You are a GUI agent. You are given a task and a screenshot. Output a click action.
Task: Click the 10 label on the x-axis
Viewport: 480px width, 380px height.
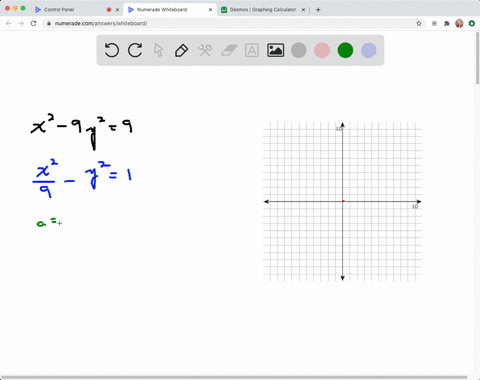click(415, 207)
